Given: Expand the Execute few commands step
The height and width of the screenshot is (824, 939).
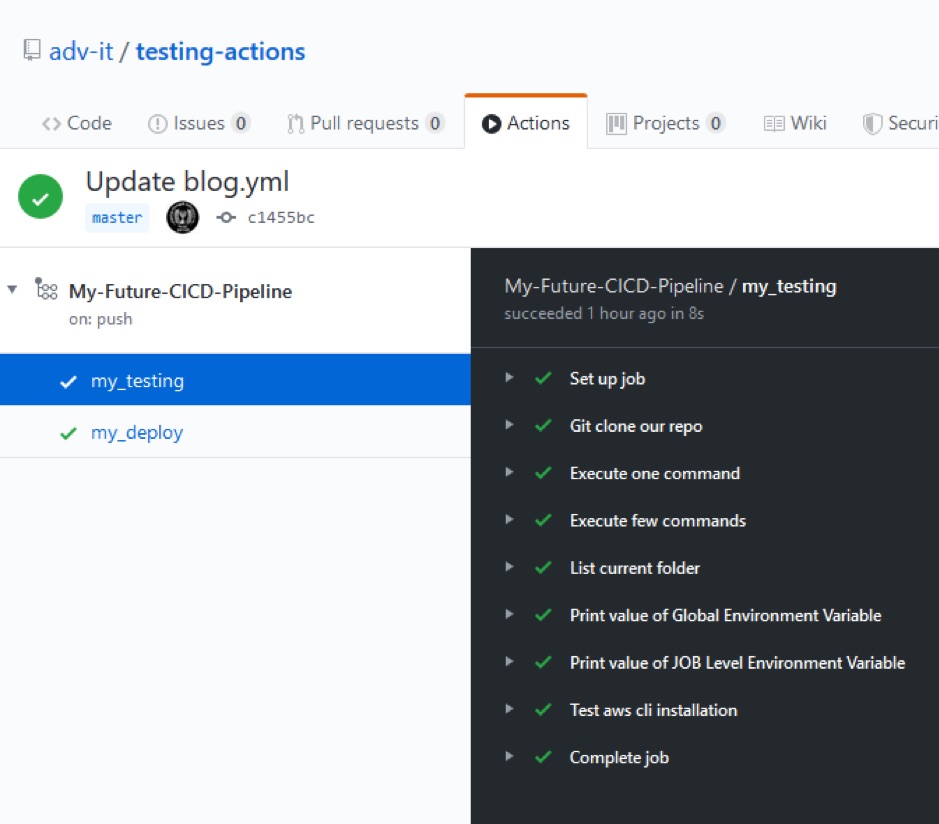Looking at the screenshot, I should click(x=509, y=520).
